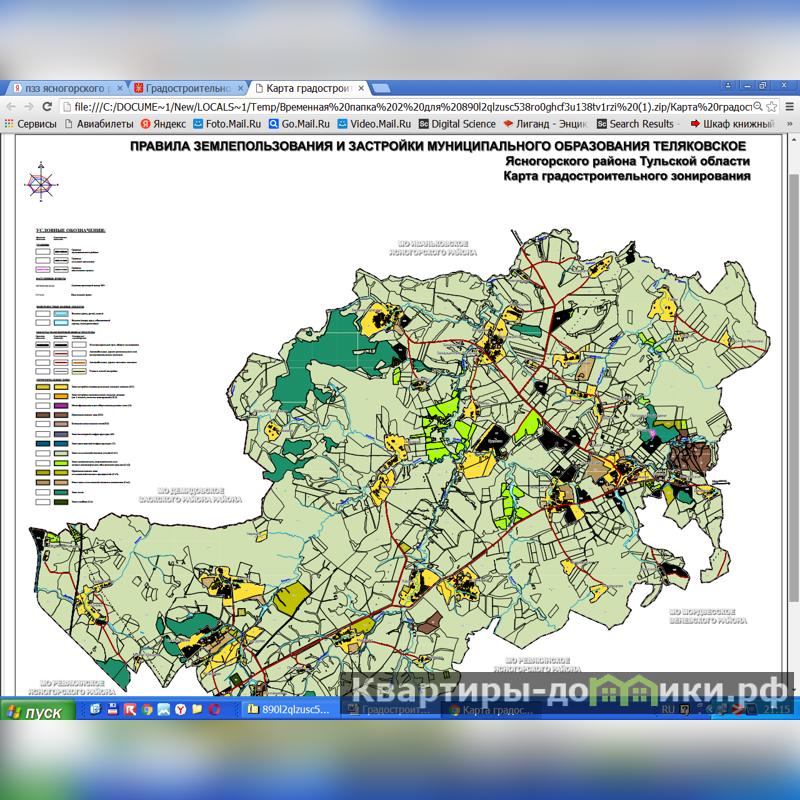This screenshot has width=800, height=800.
Task: Click the browser Forward arrow button
Action: (x=29, y=106)
